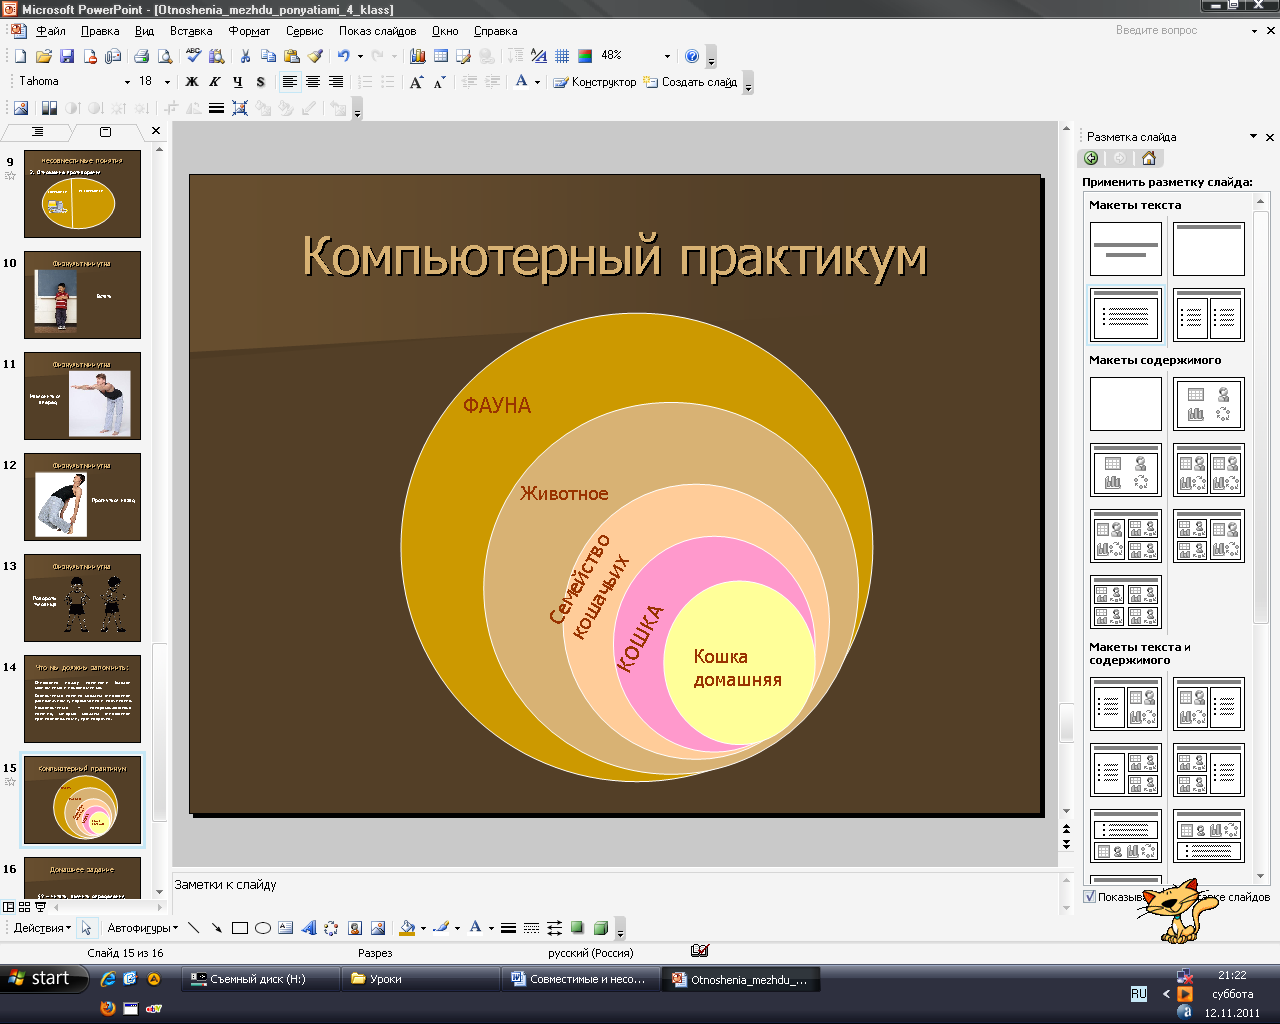
Task: Switch to Съемный диск (H:) taskbar window
Action: pos(260,980)
